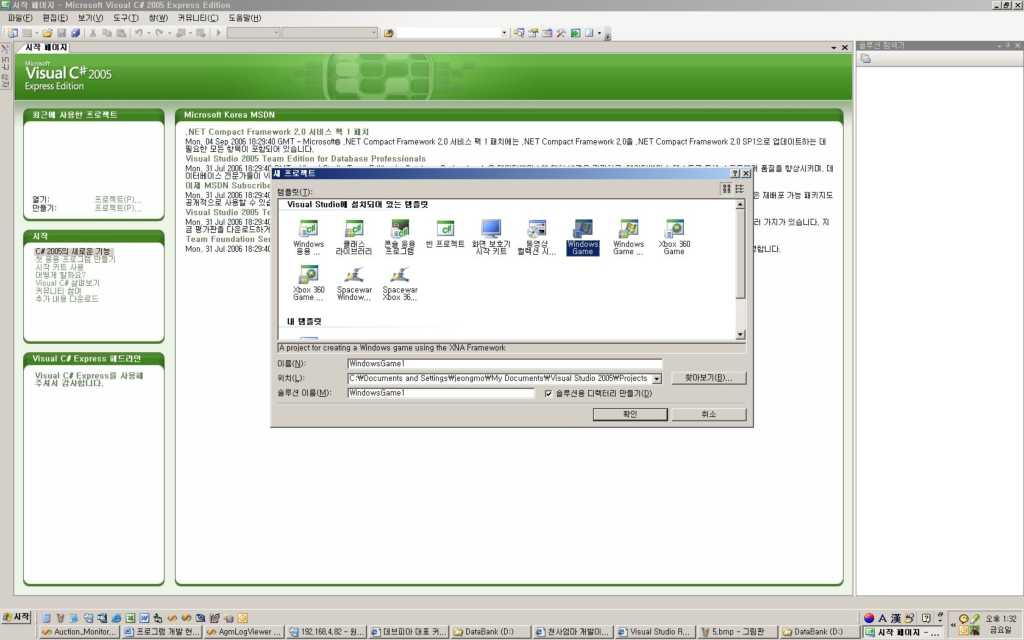Click the Save All toolbar icon
Screen dimensions: 1024x640
click(75, 33)
